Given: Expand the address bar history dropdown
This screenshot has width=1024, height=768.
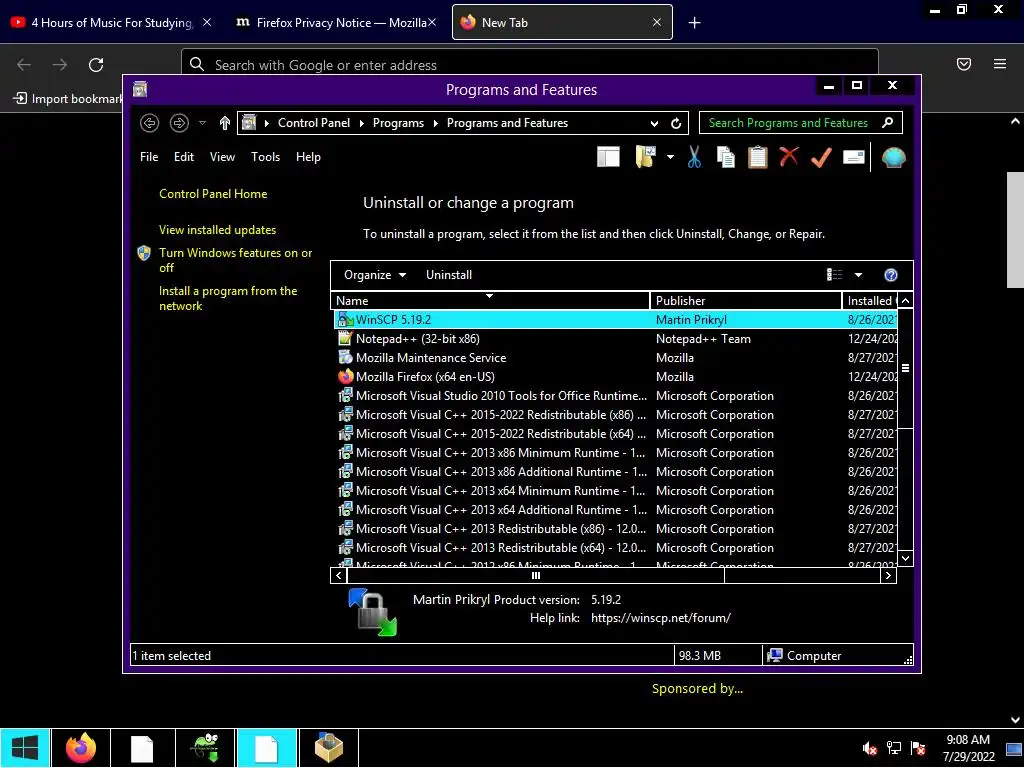Looking at the screenshot, I should (x=654, y=123).
